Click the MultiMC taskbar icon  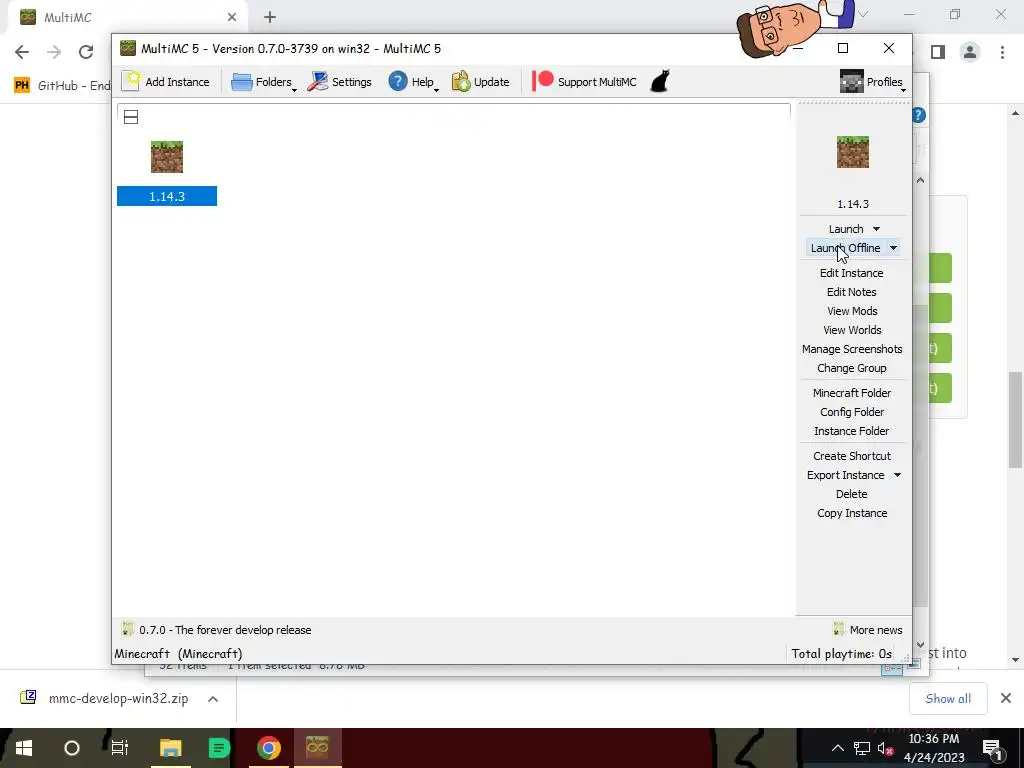pyautogui.click(x=317, y=748)
